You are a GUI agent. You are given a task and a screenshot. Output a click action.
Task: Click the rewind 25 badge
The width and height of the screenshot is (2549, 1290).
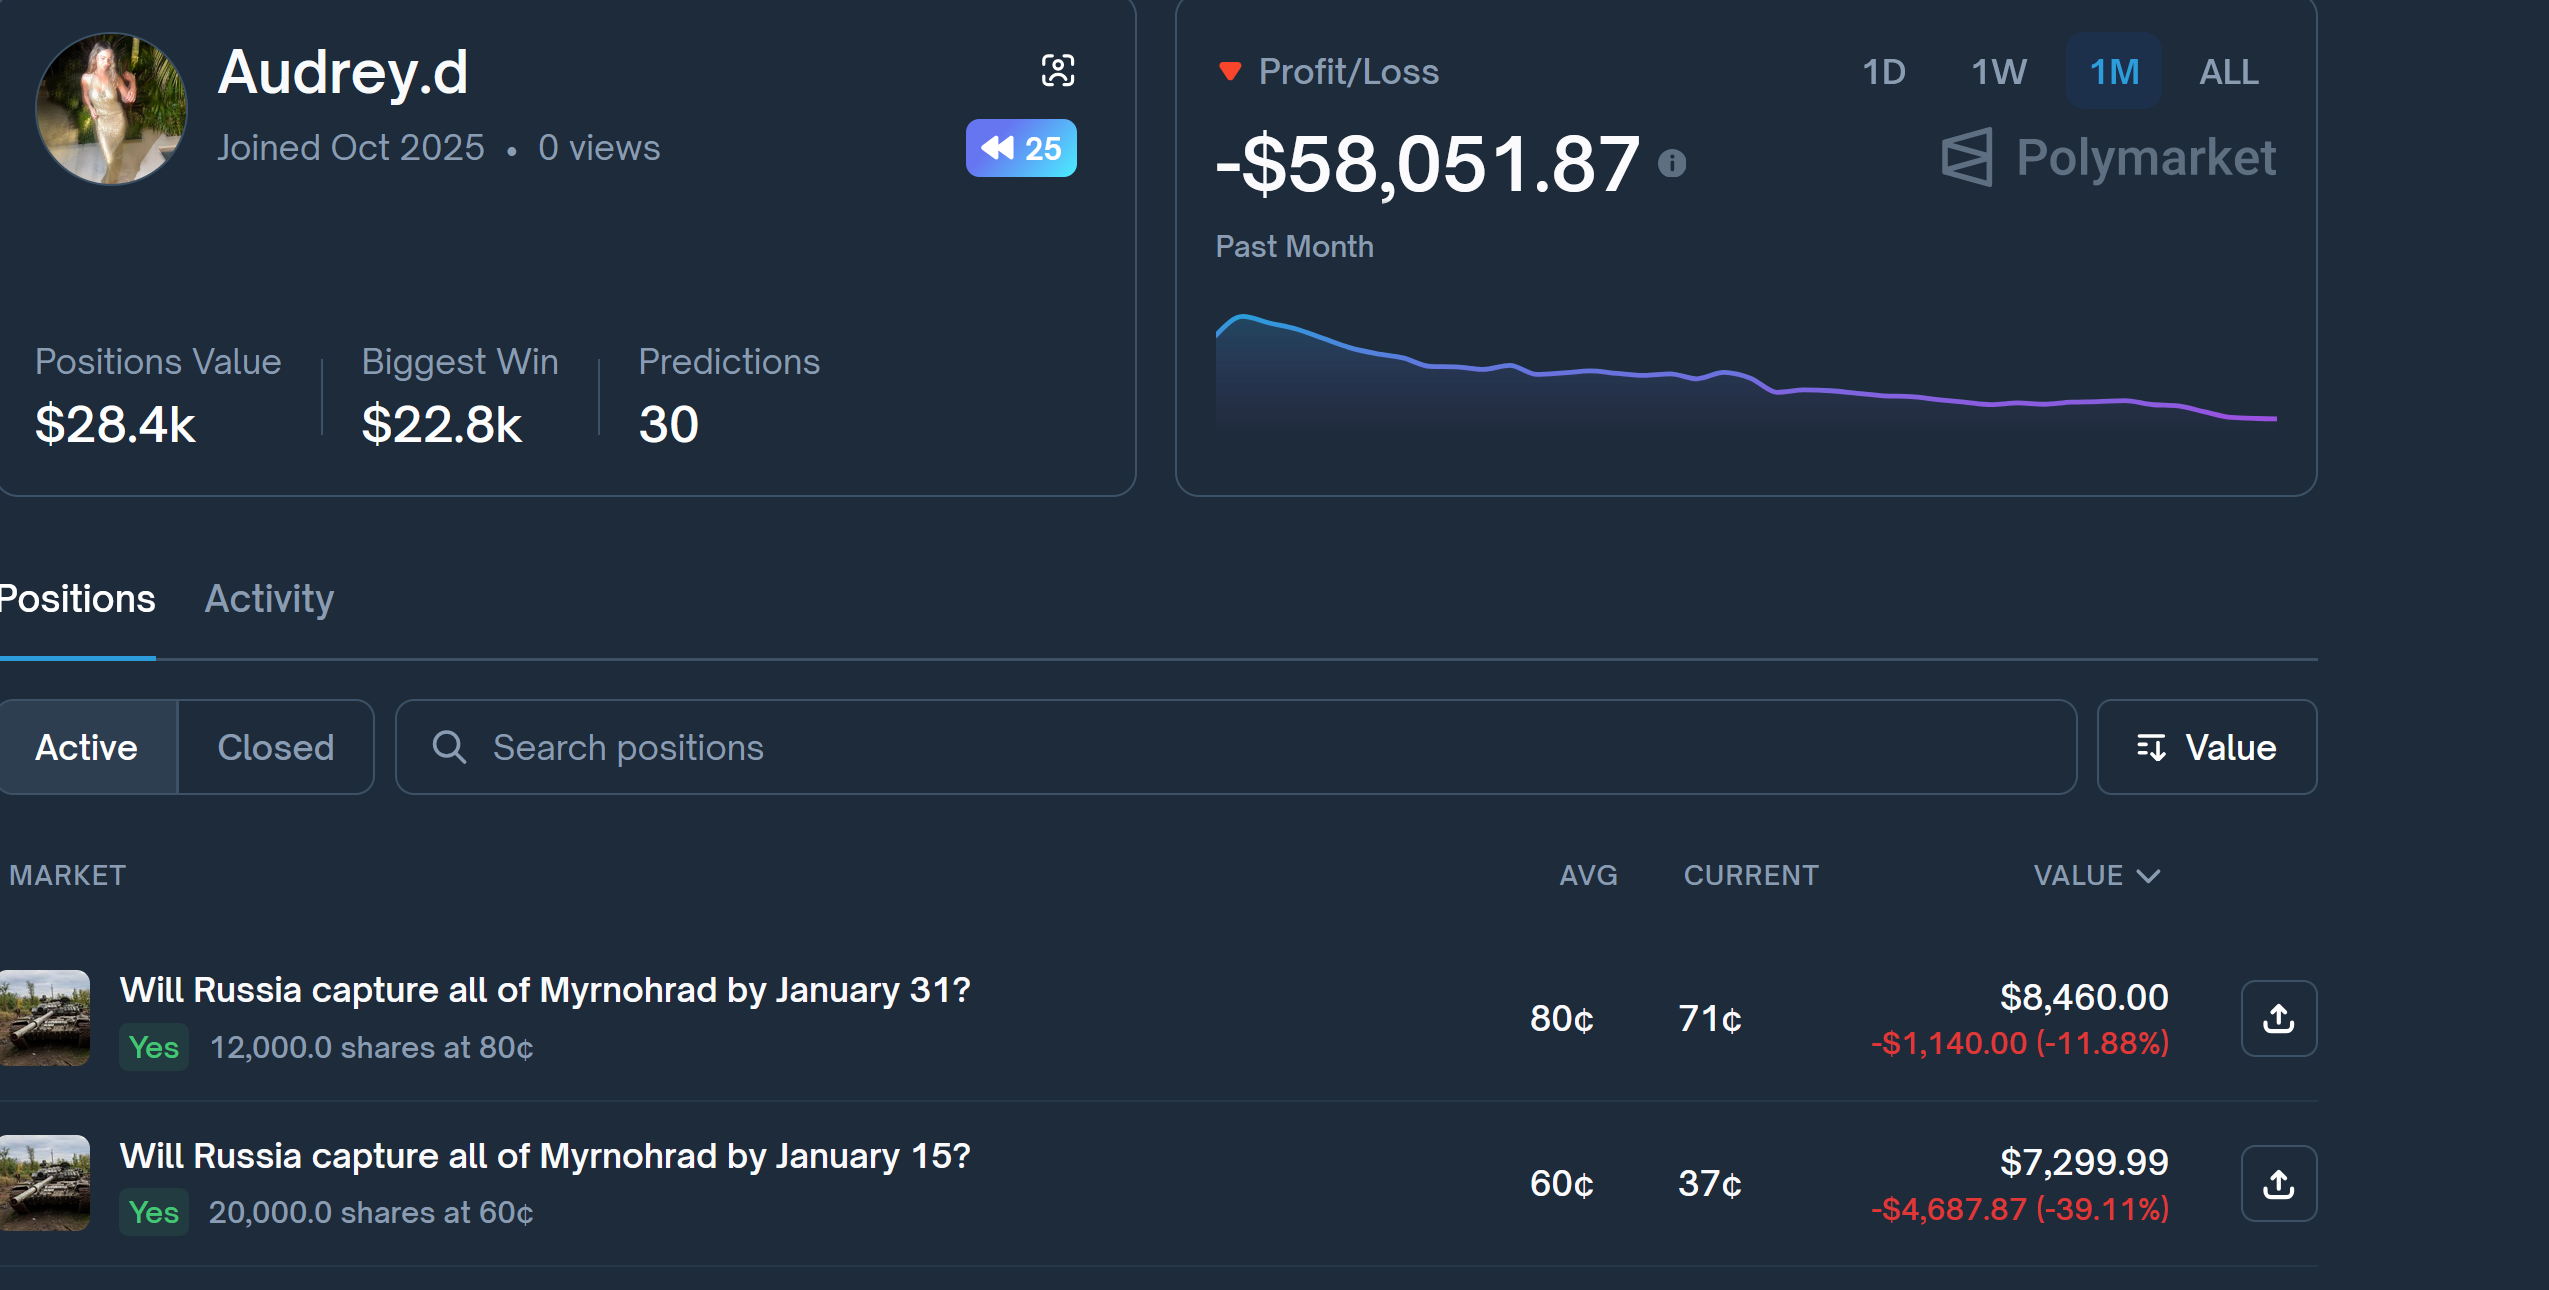click(1020, 148)
